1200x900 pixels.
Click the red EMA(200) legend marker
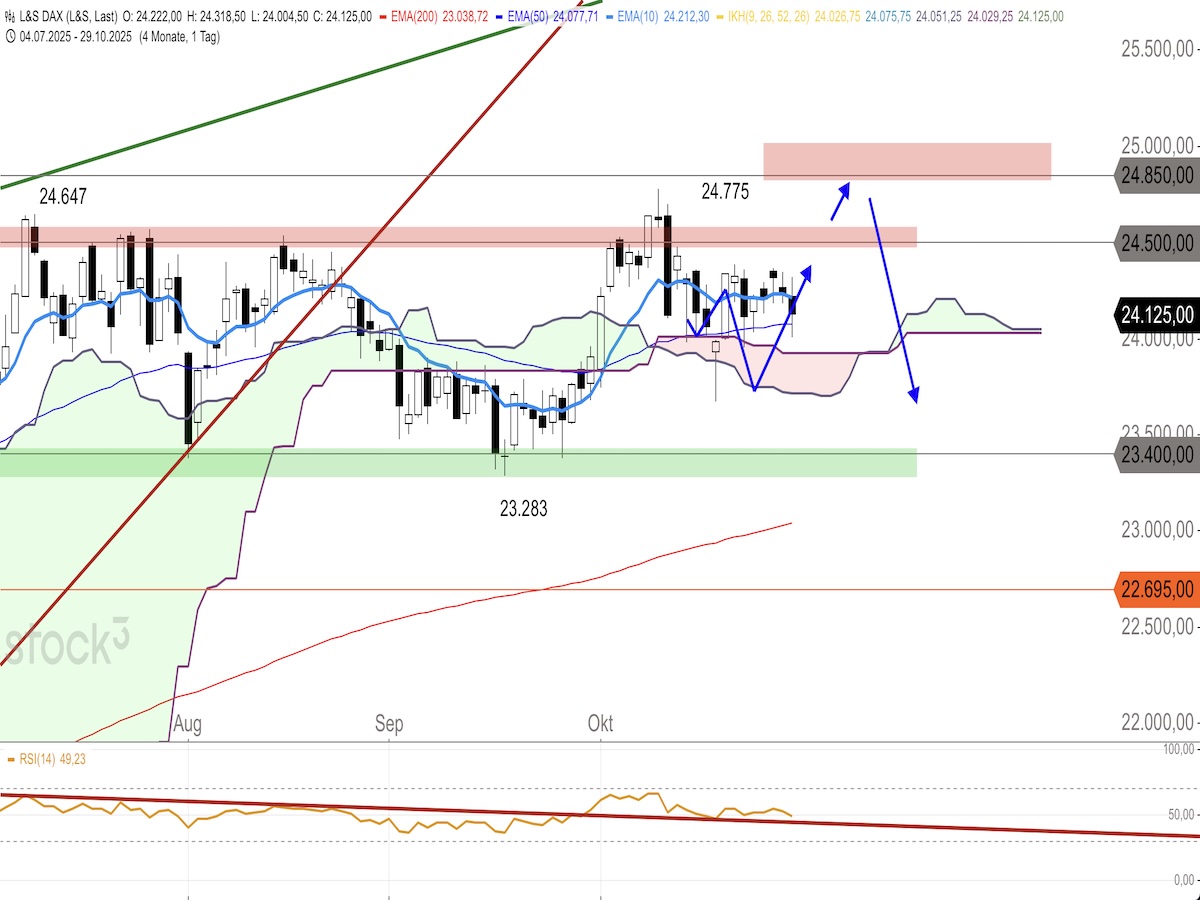[x=383, y=17]
